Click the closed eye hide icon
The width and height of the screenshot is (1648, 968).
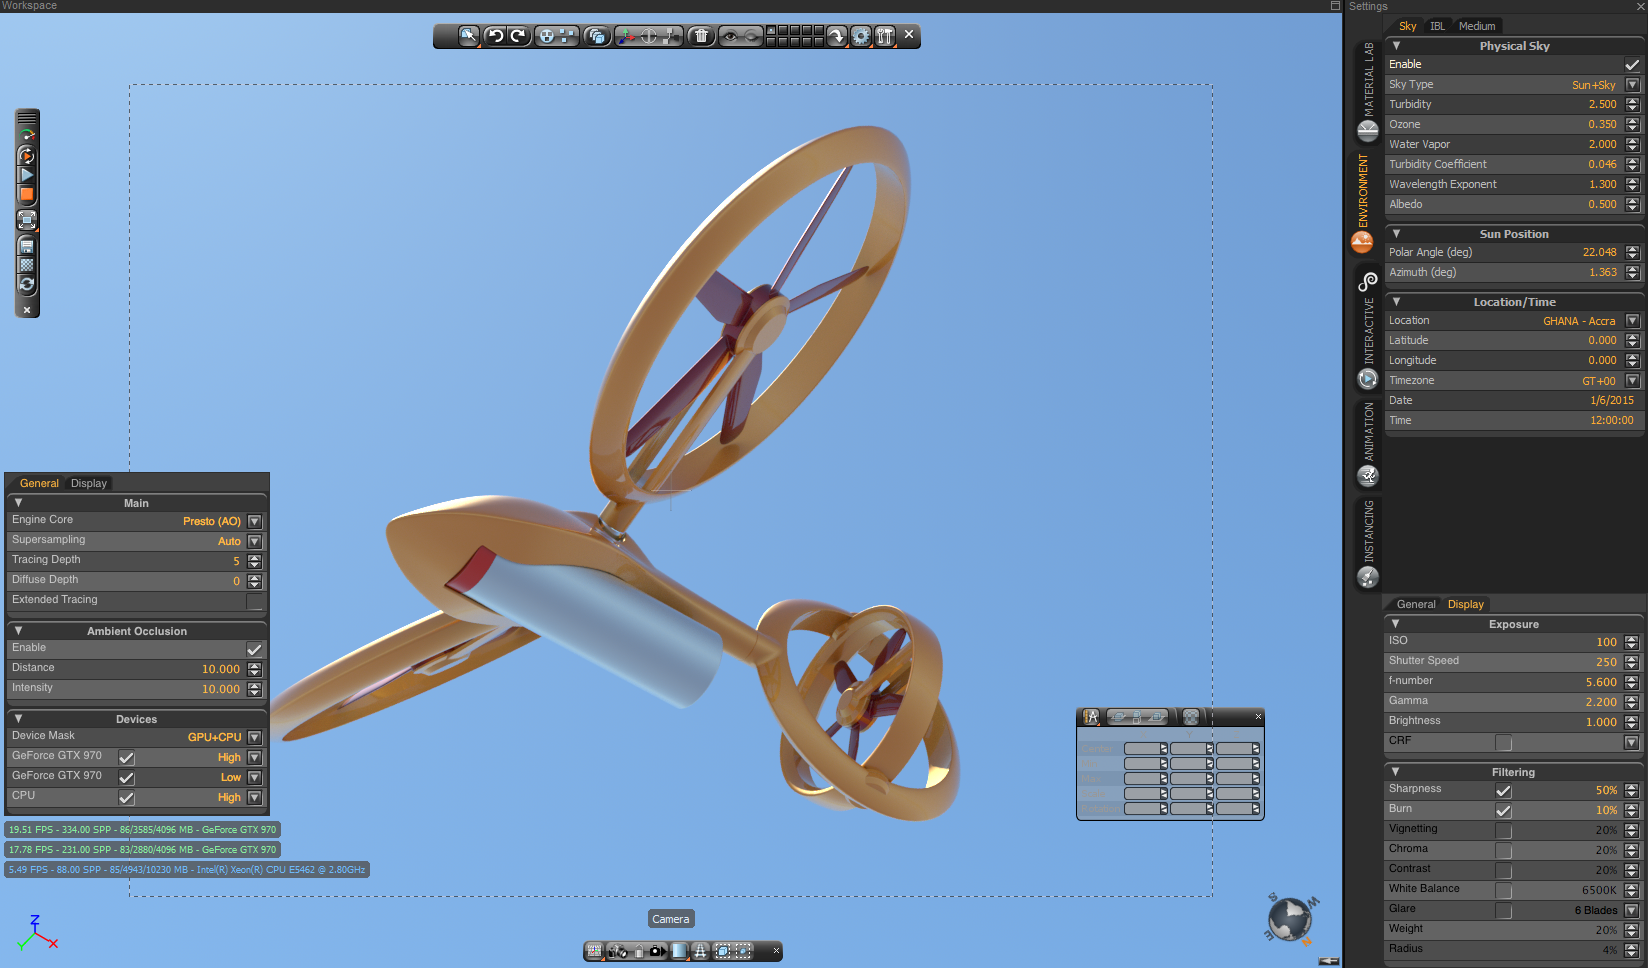[x=752, y=36]
